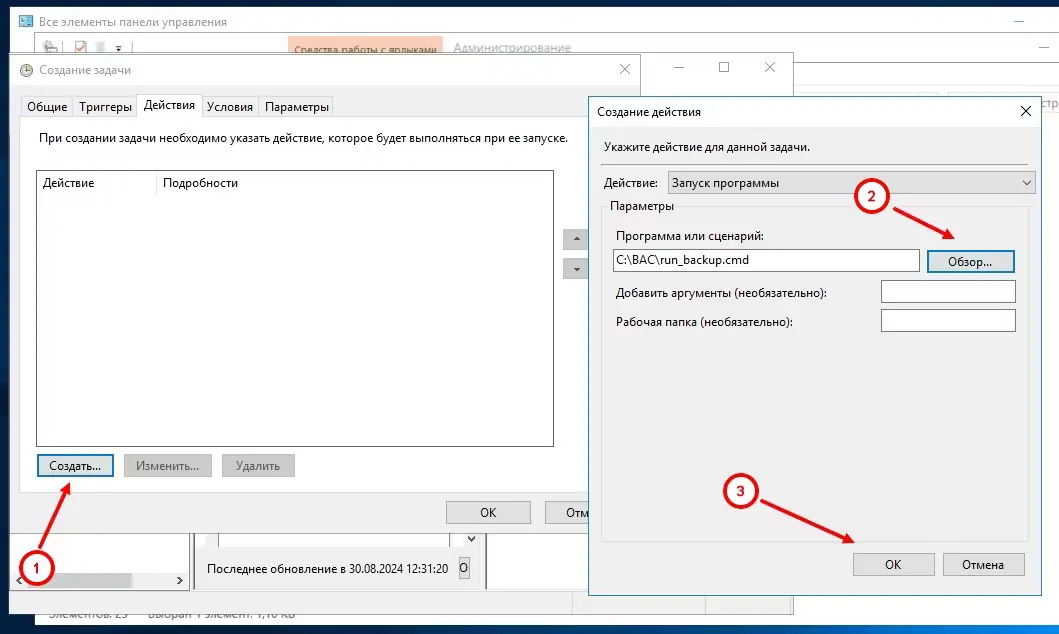Click the Программа или сценарий path field
Viewport: 1059px width, 634px height.
coord(766,260)
